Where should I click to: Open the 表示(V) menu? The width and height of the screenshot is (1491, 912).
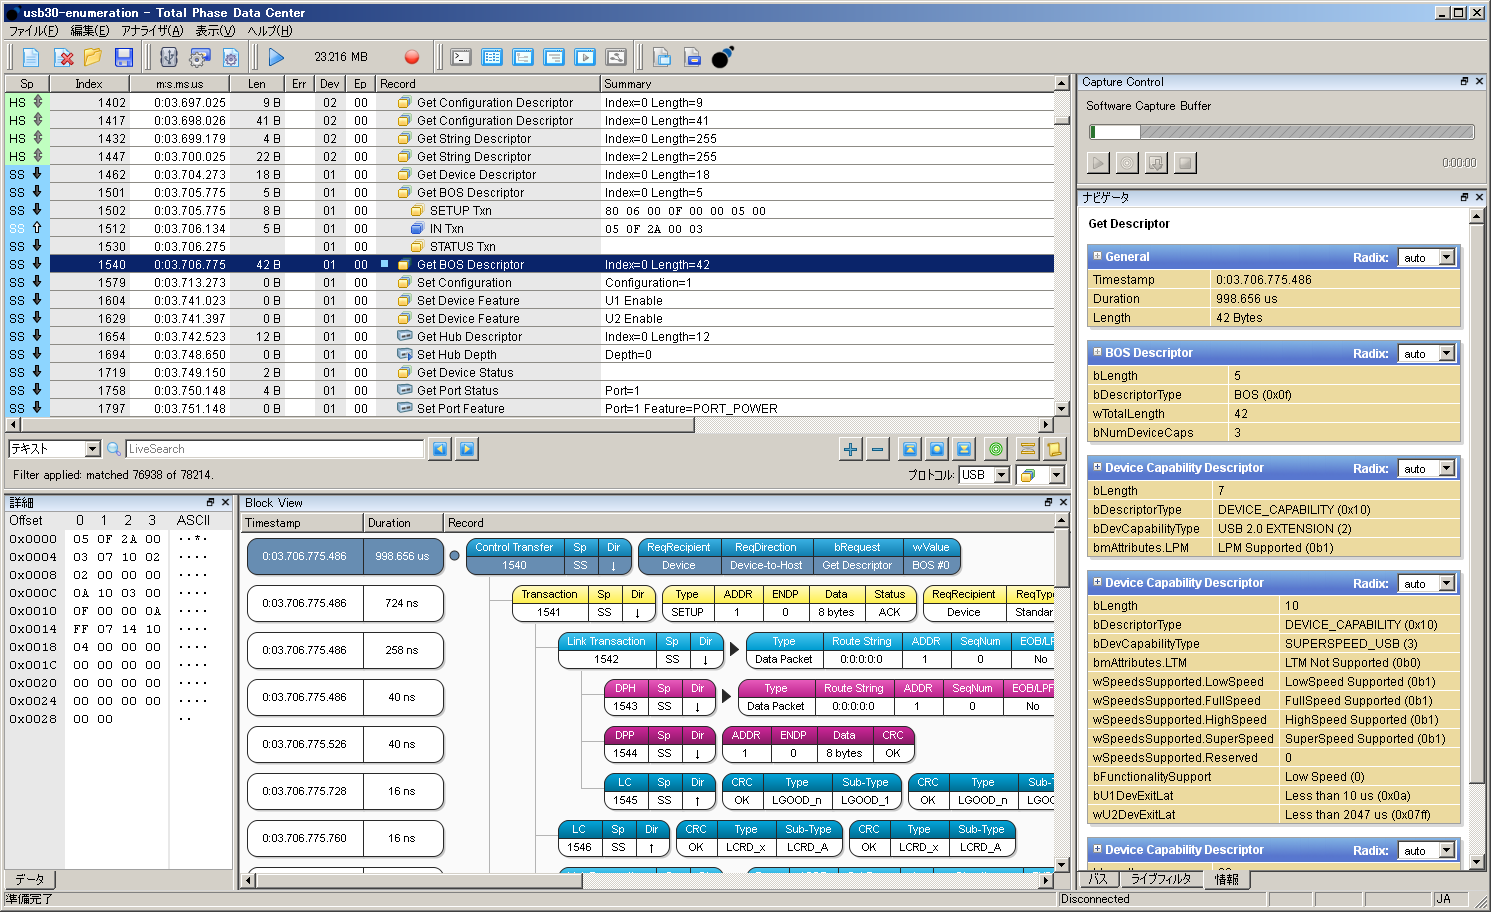pos(215,31)
